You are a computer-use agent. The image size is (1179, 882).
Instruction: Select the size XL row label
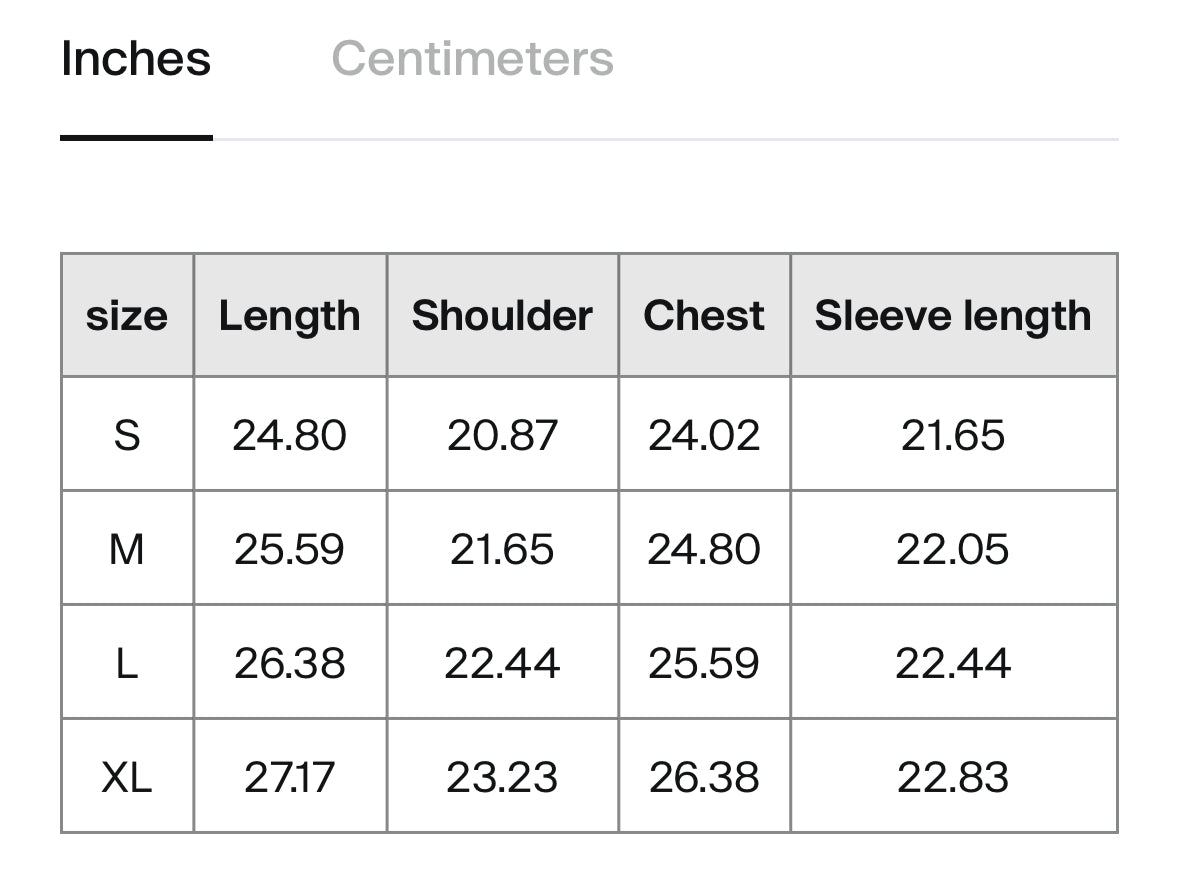coord(127,777)
